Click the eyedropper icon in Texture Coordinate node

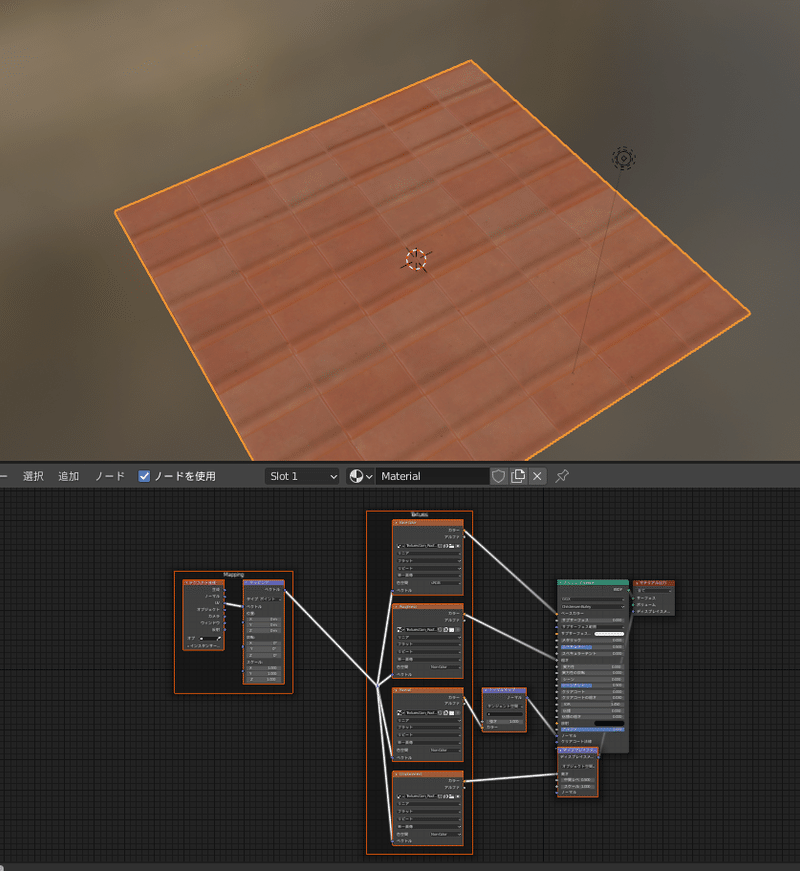pos(219,638)
